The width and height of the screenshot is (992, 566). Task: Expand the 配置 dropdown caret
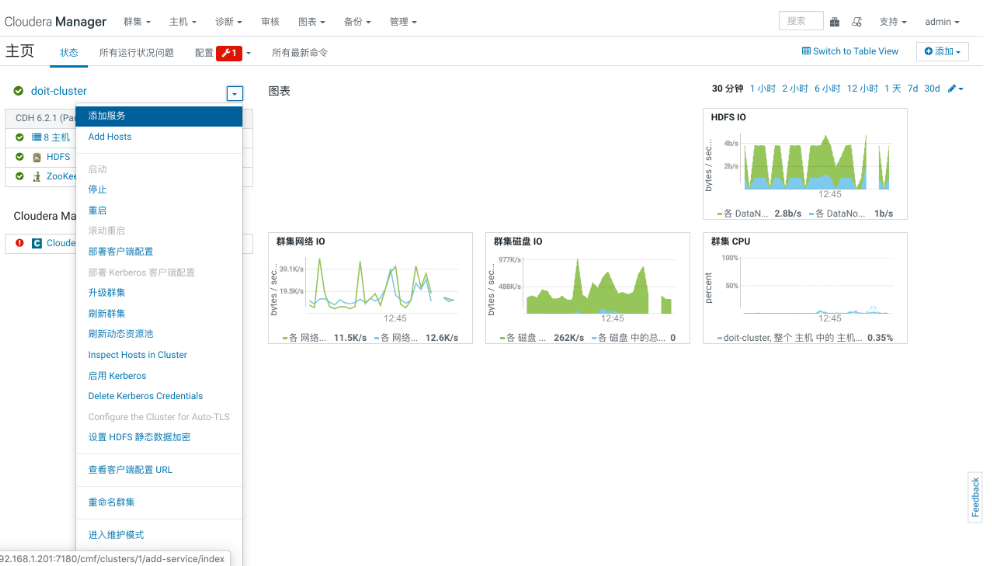pos(249,53)
